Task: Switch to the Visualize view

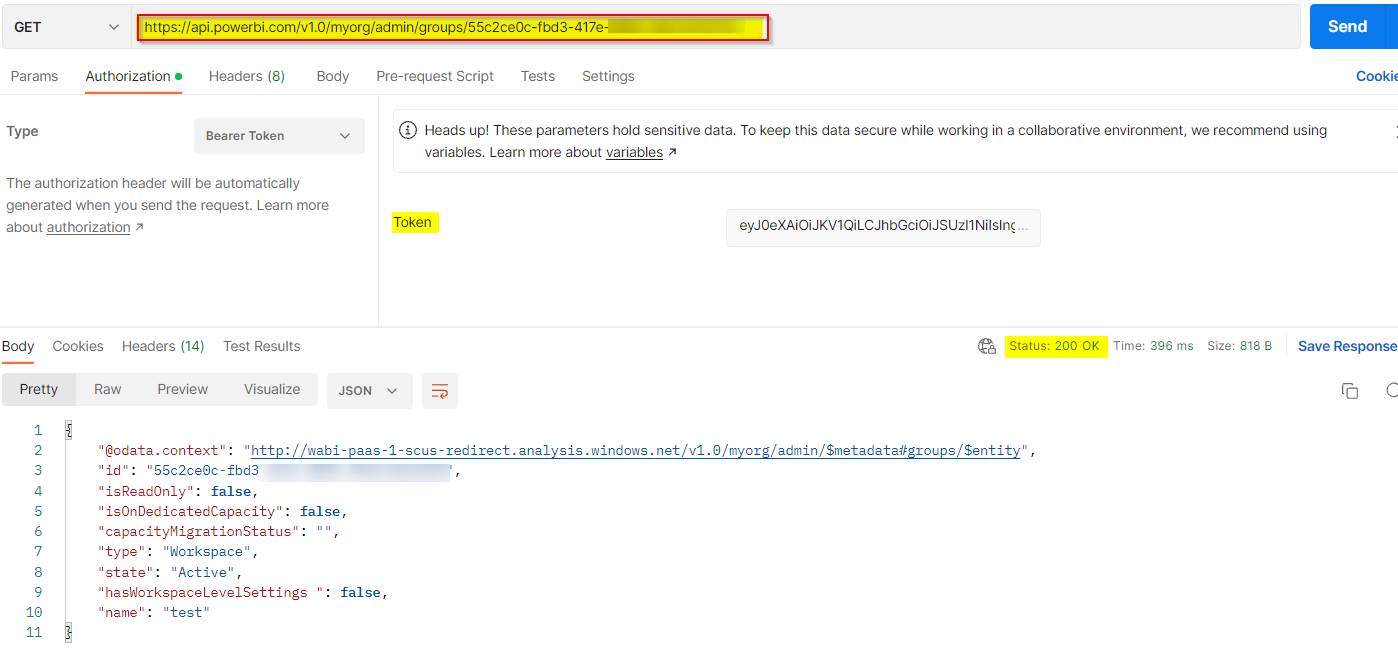Action: click(x=272, y=390)
